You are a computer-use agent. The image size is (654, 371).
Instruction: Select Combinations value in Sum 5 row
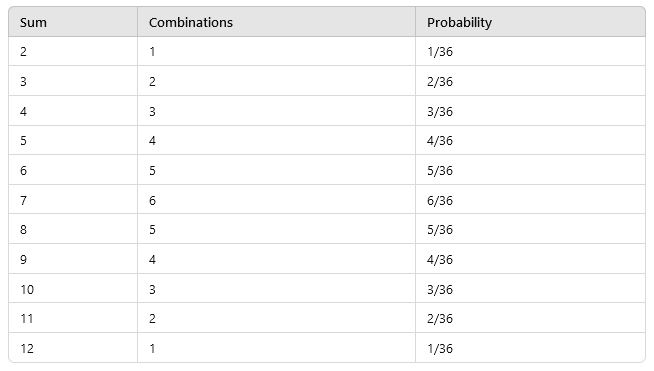(x=277, y=141)
